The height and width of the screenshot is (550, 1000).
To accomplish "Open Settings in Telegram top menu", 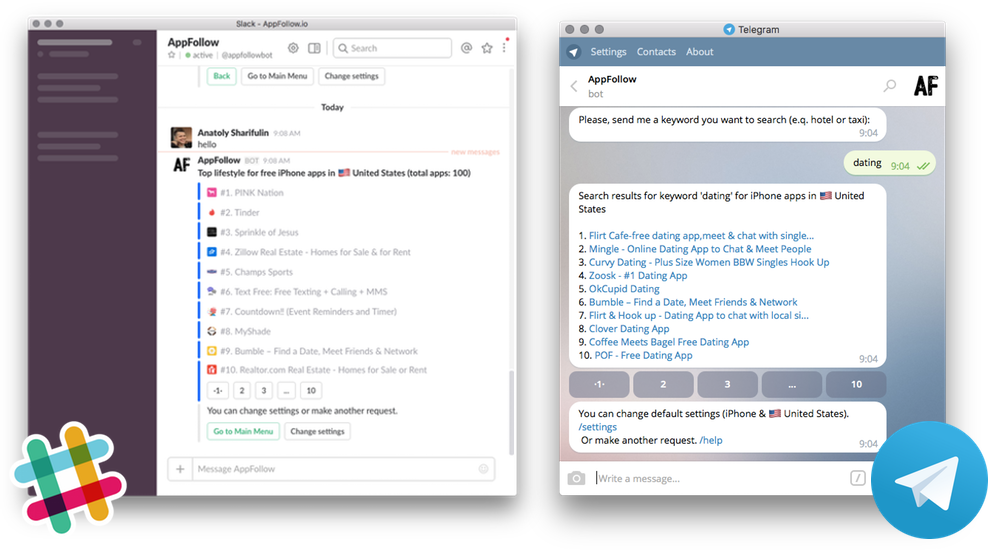I will point(608,52).
